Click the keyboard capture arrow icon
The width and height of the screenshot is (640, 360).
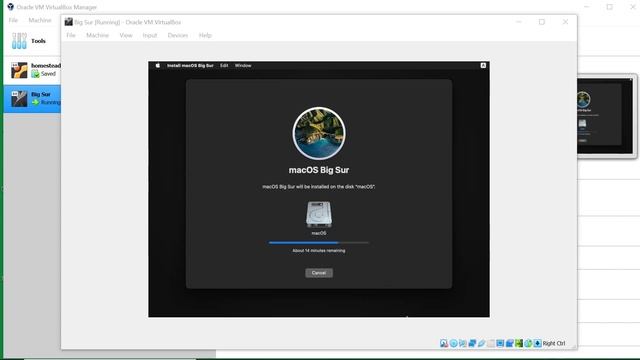pyautogui.click(x=538, y=343)
